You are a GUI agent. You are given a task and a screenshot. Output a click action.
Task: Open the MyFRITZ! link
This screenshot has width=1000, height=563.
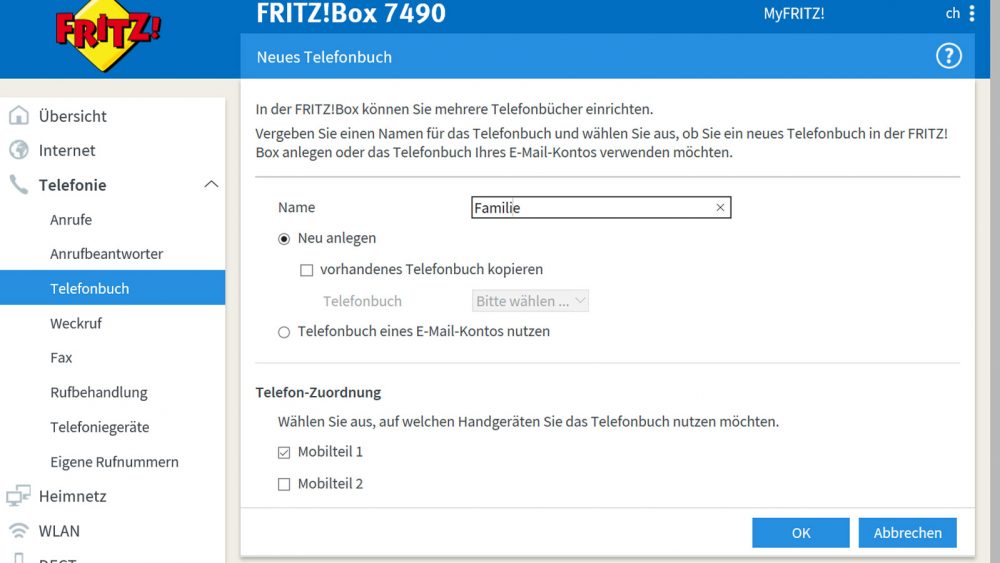794,13
